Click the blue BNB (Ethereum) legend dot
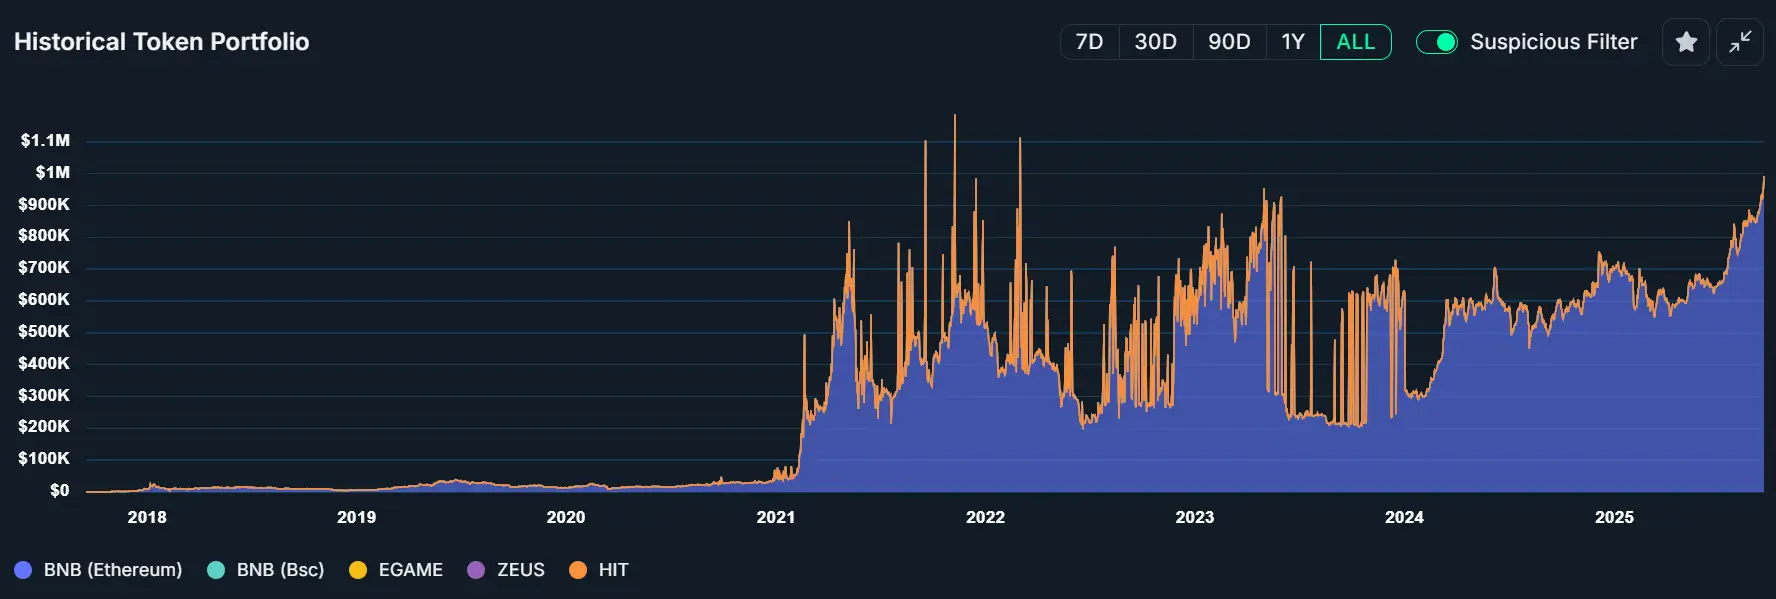Viewport: 1776px width, 599px height. pyautogui.click(x=23, y=570)
